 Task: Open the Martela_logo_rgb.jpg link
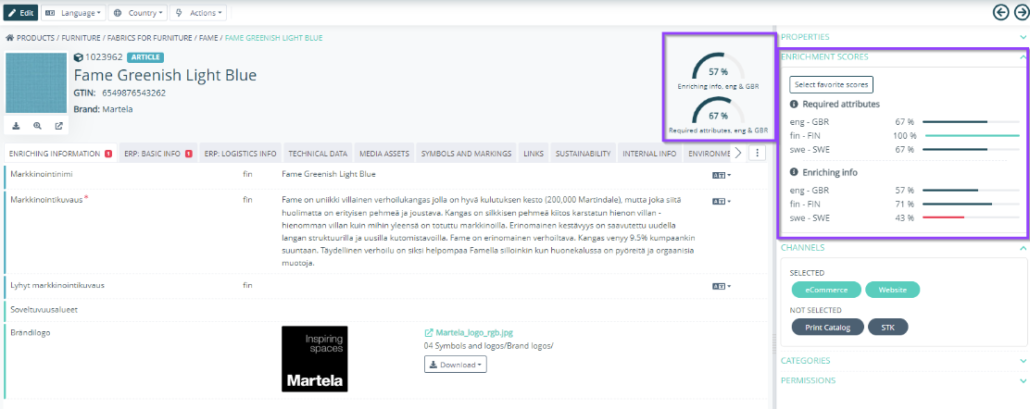pos(472,333)
